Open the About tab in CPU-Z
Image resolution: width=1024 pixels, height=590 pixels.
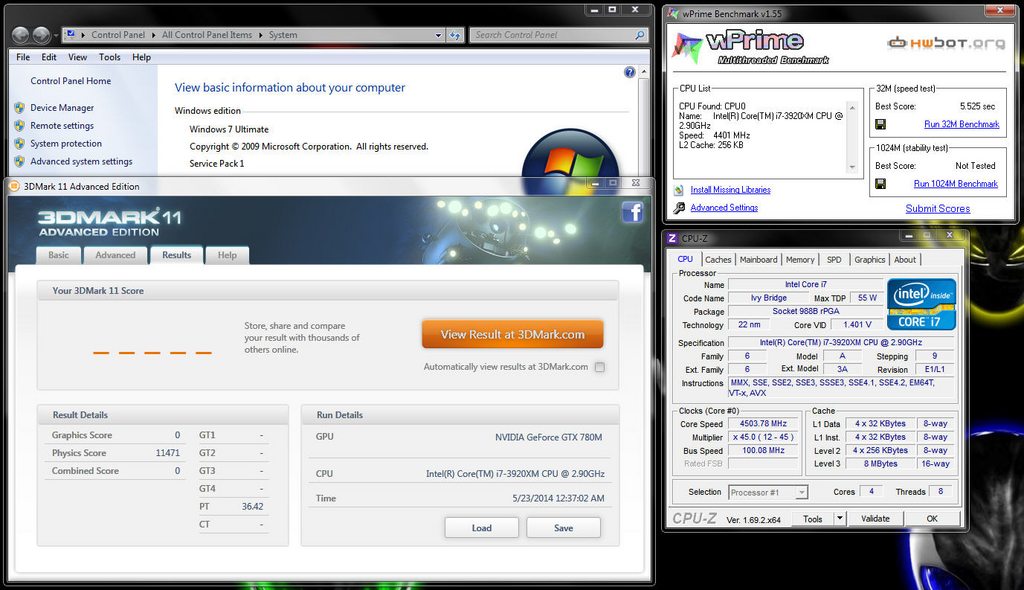click(905, 259)
